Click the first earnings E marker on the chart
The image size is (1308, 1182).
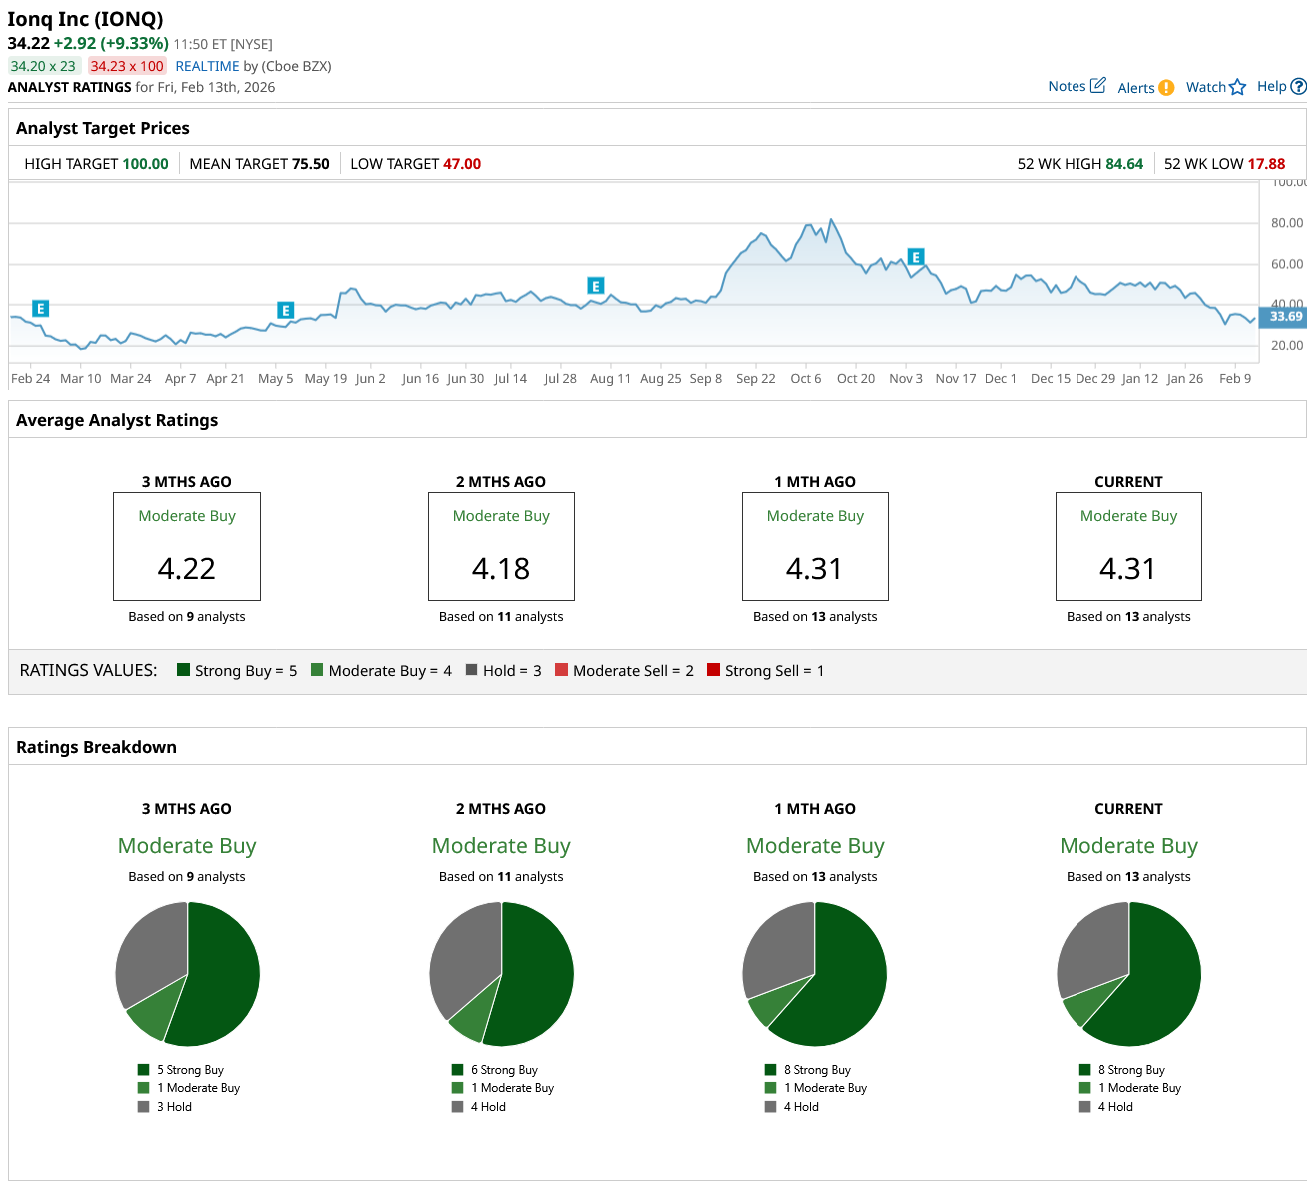[40, 309]
